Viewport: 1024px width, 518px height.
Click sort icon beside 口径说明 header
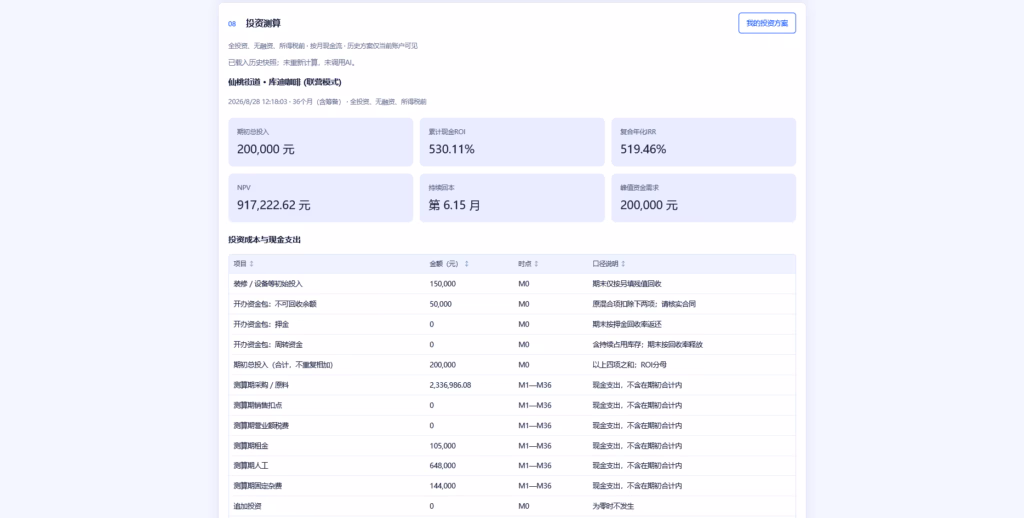[623, 264]
